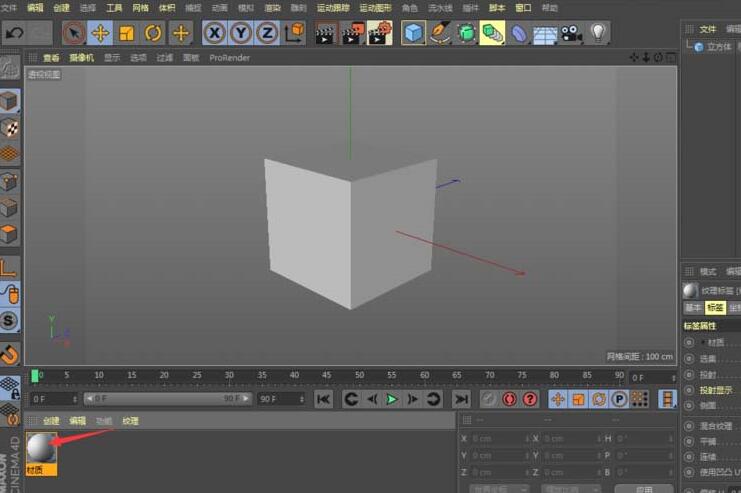Viewport: 741px width, 493px height.
Task: Click the locked workplane icon
Action: (9, 388)
